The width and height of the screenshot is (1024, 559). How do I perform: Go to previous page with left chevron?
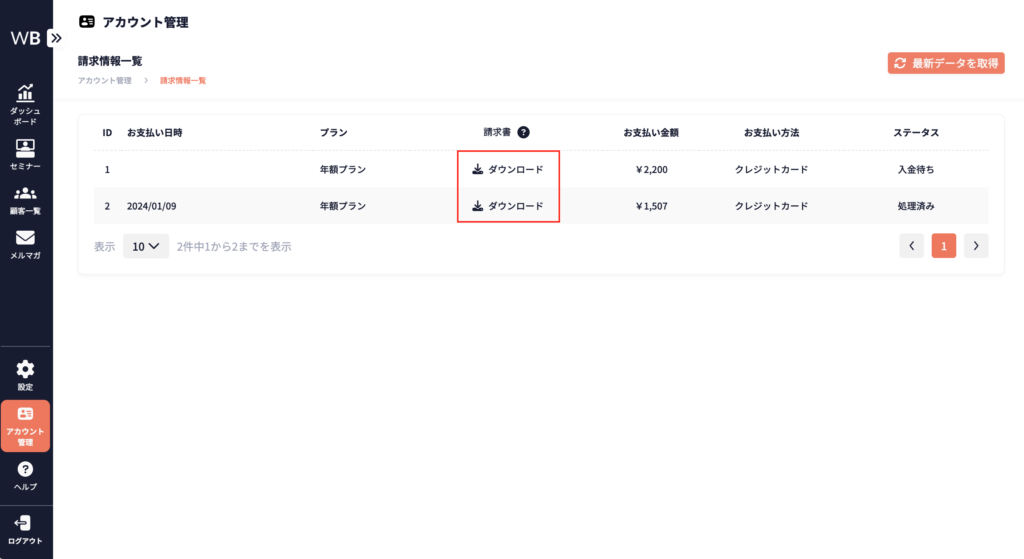tap(911, 246)
